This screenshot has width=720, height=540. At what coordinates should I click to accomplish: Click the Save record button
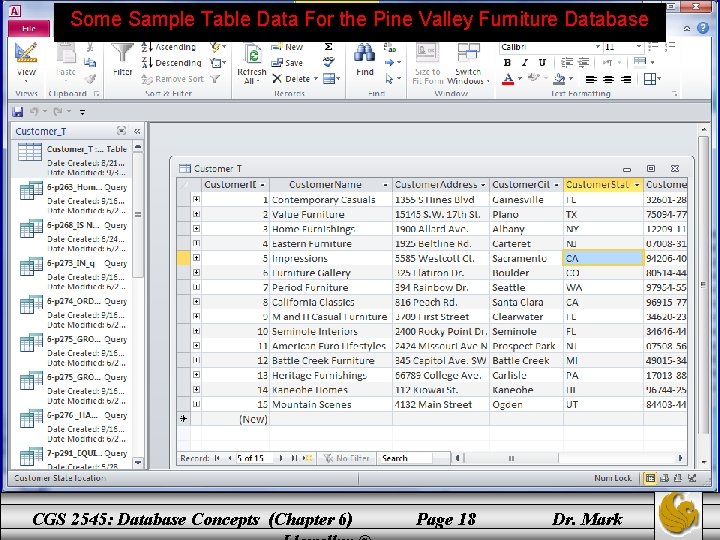[287, 63]
